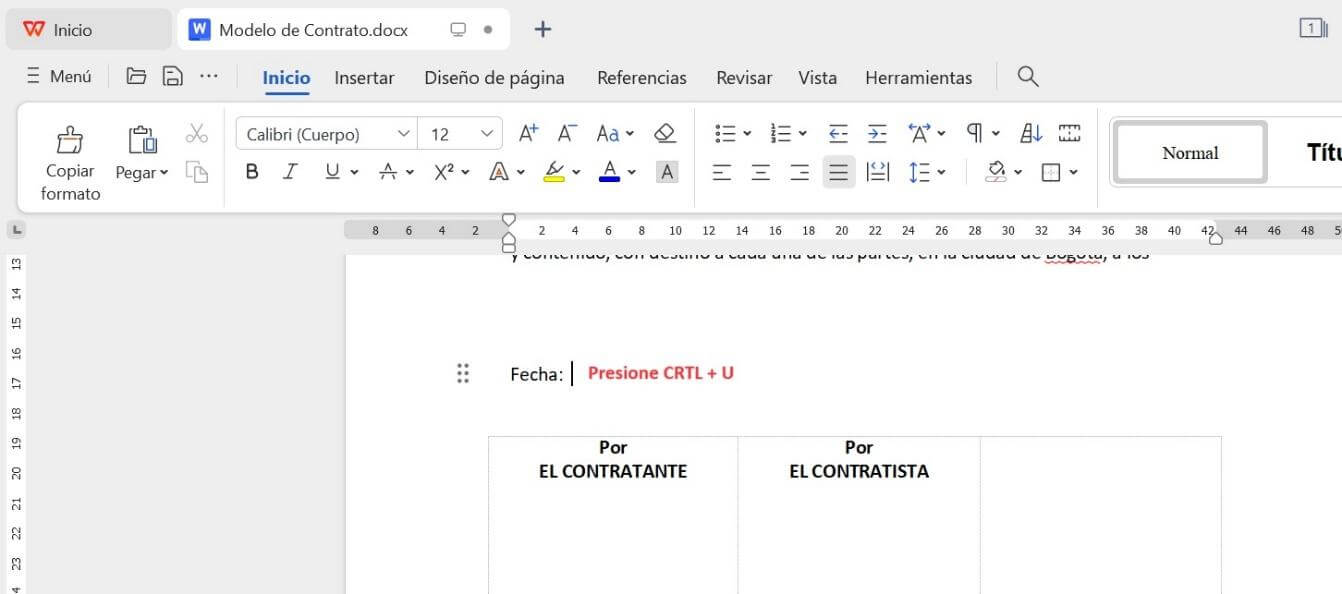
Task: Toggle bold formatting
Action: (251, 171)
